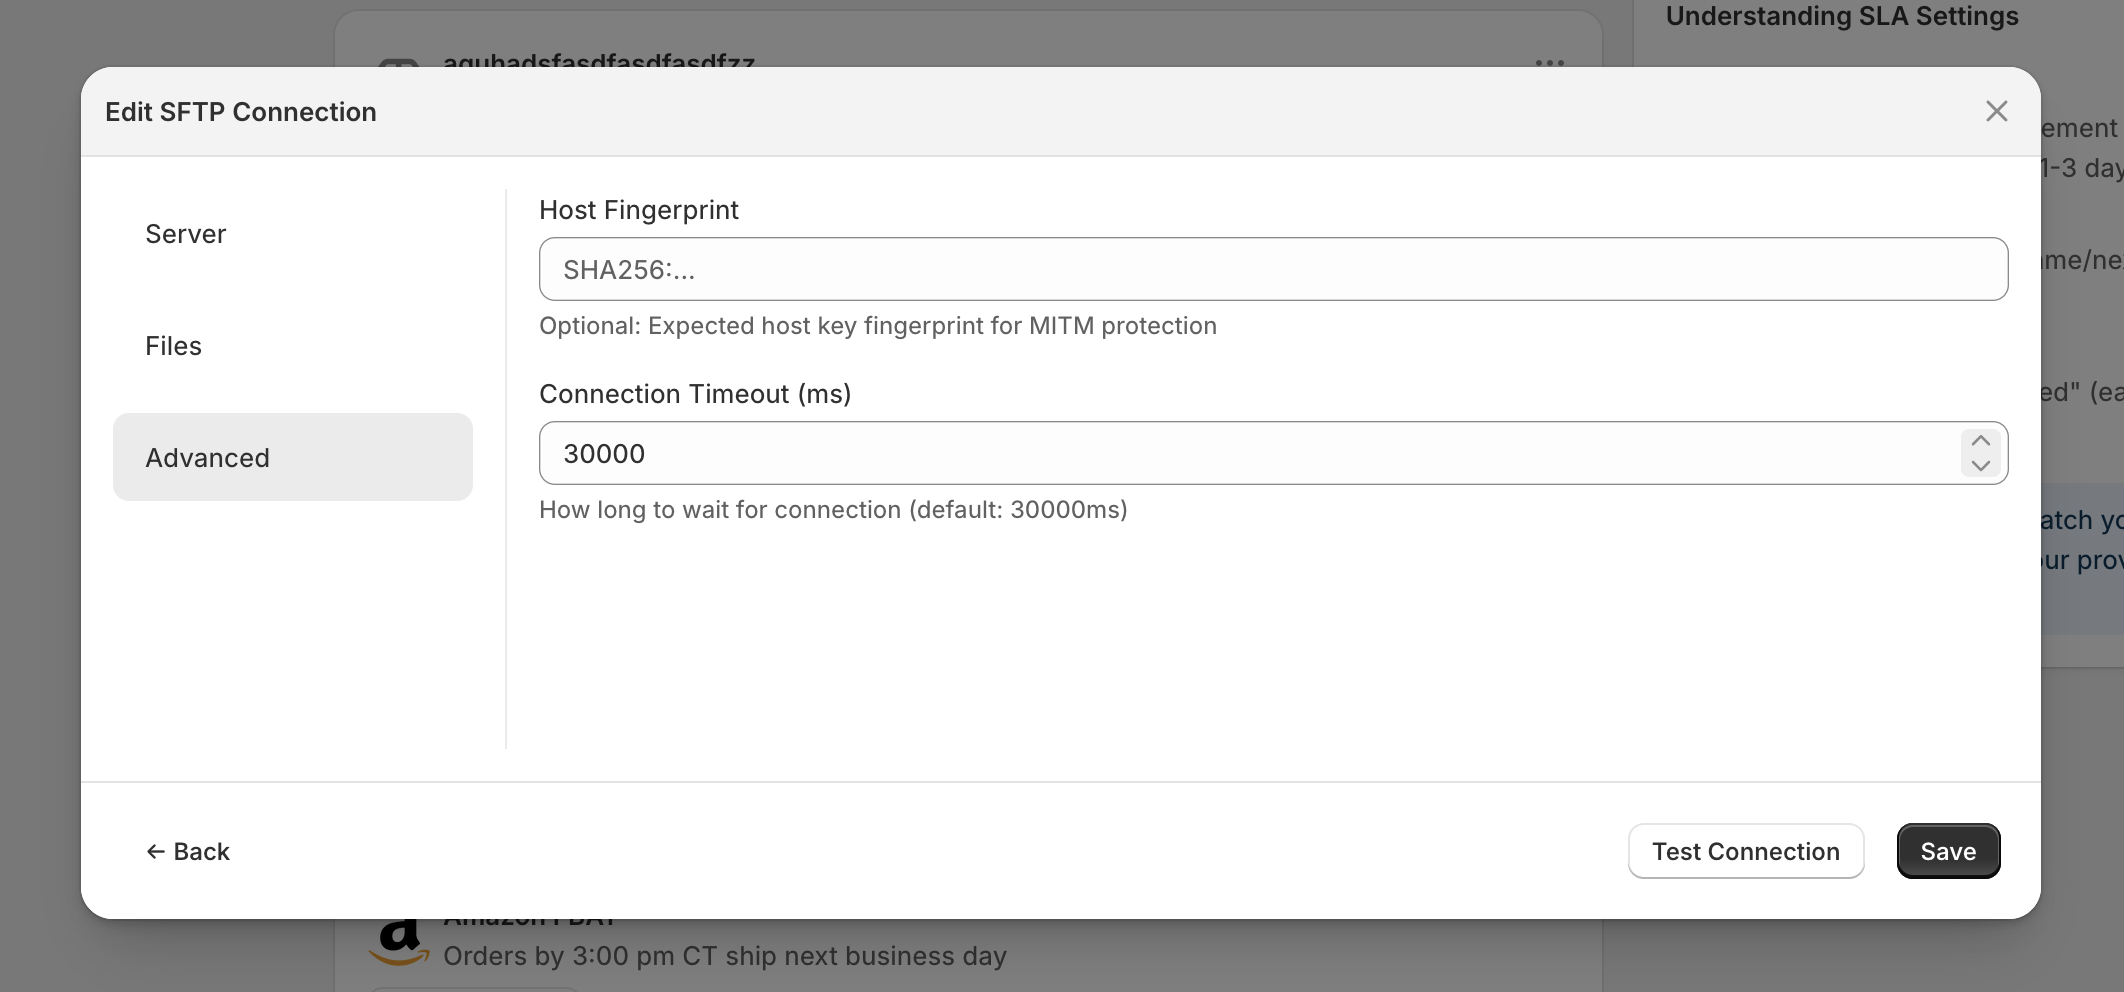Open the Files tab
The width and height of the screenshot is (2124, 992).
coord(173,345)
